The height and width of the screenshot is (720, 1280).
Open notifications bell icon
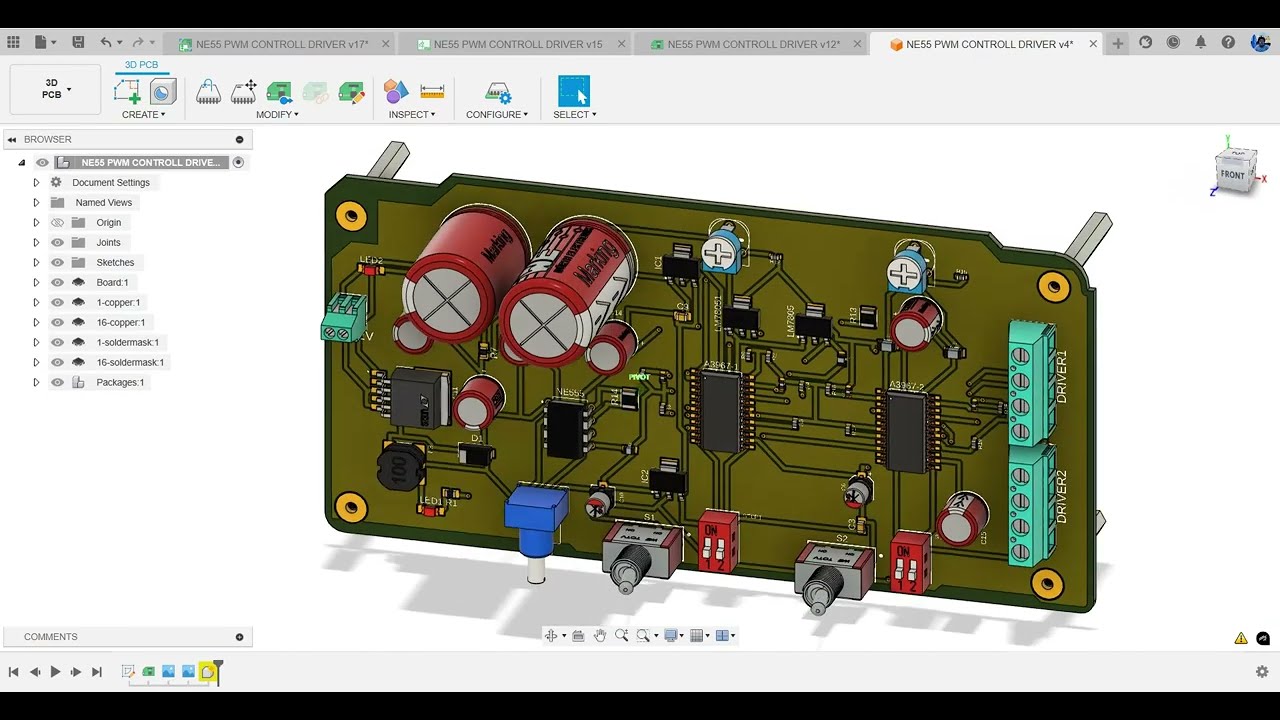pos(1201,43)
